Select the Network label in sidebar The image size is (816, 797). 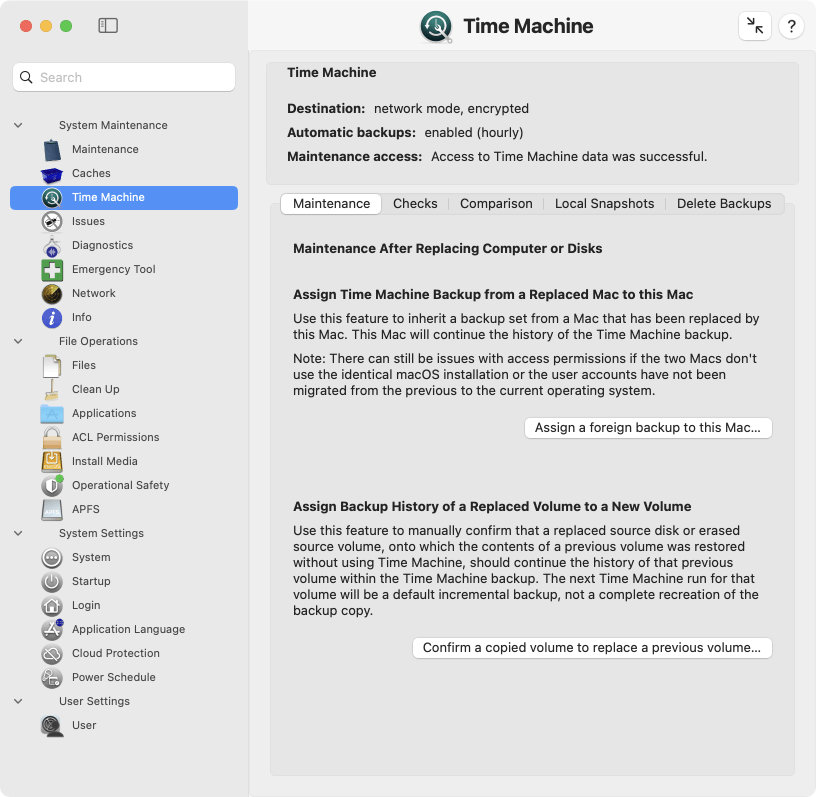click(94, 293)
